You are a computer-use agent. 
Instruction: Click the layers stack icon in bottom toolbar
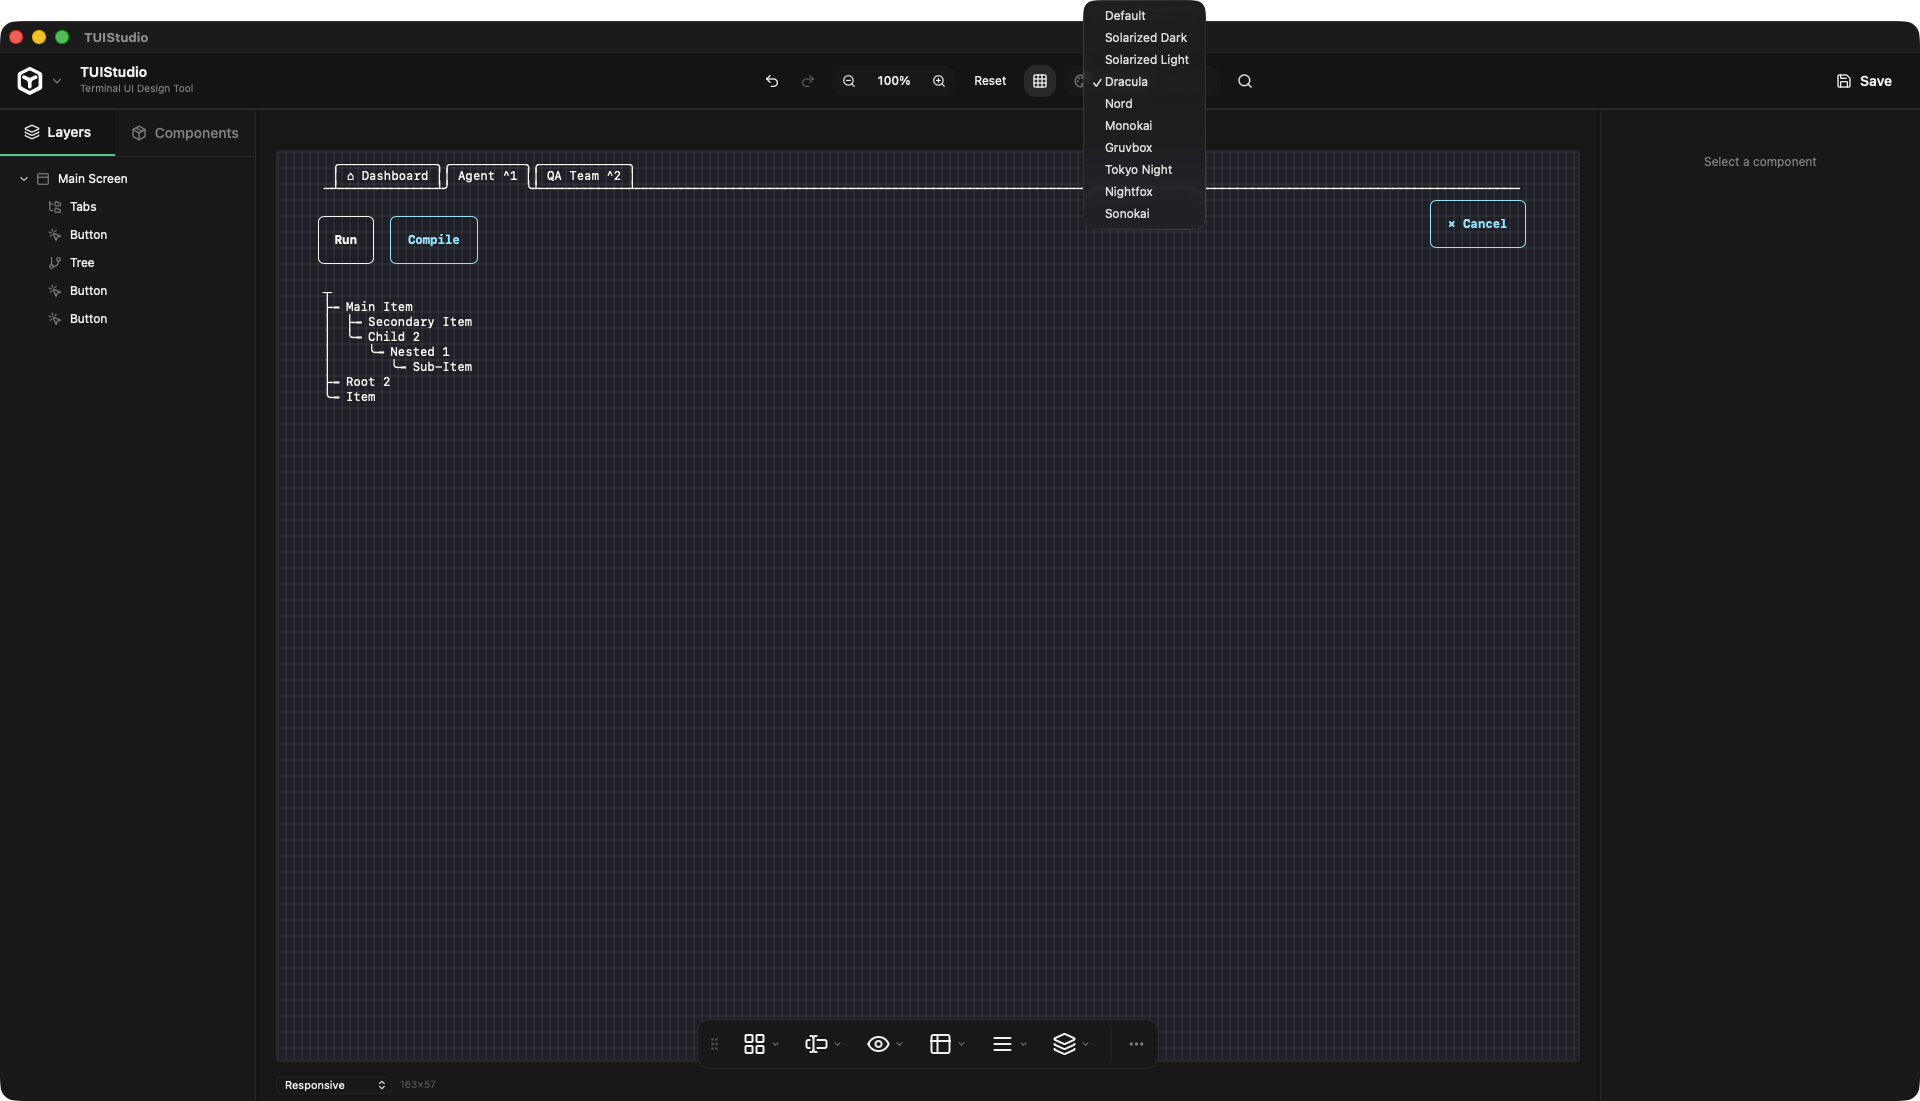(x=1066, y=1044)
